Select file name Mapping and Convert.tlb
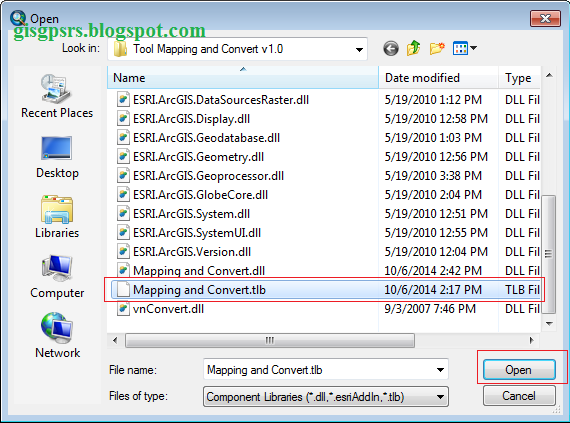Image resolution: width=570 pixels, height=423 pixels. [x=199, y=290]
